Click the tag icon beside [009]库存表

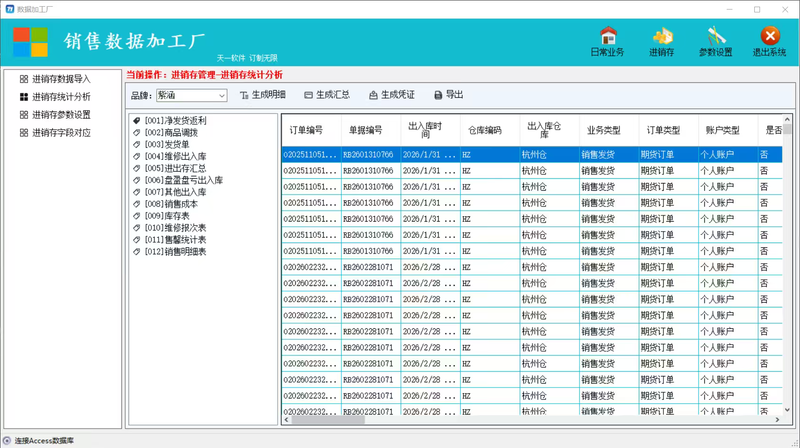point(137,216)
